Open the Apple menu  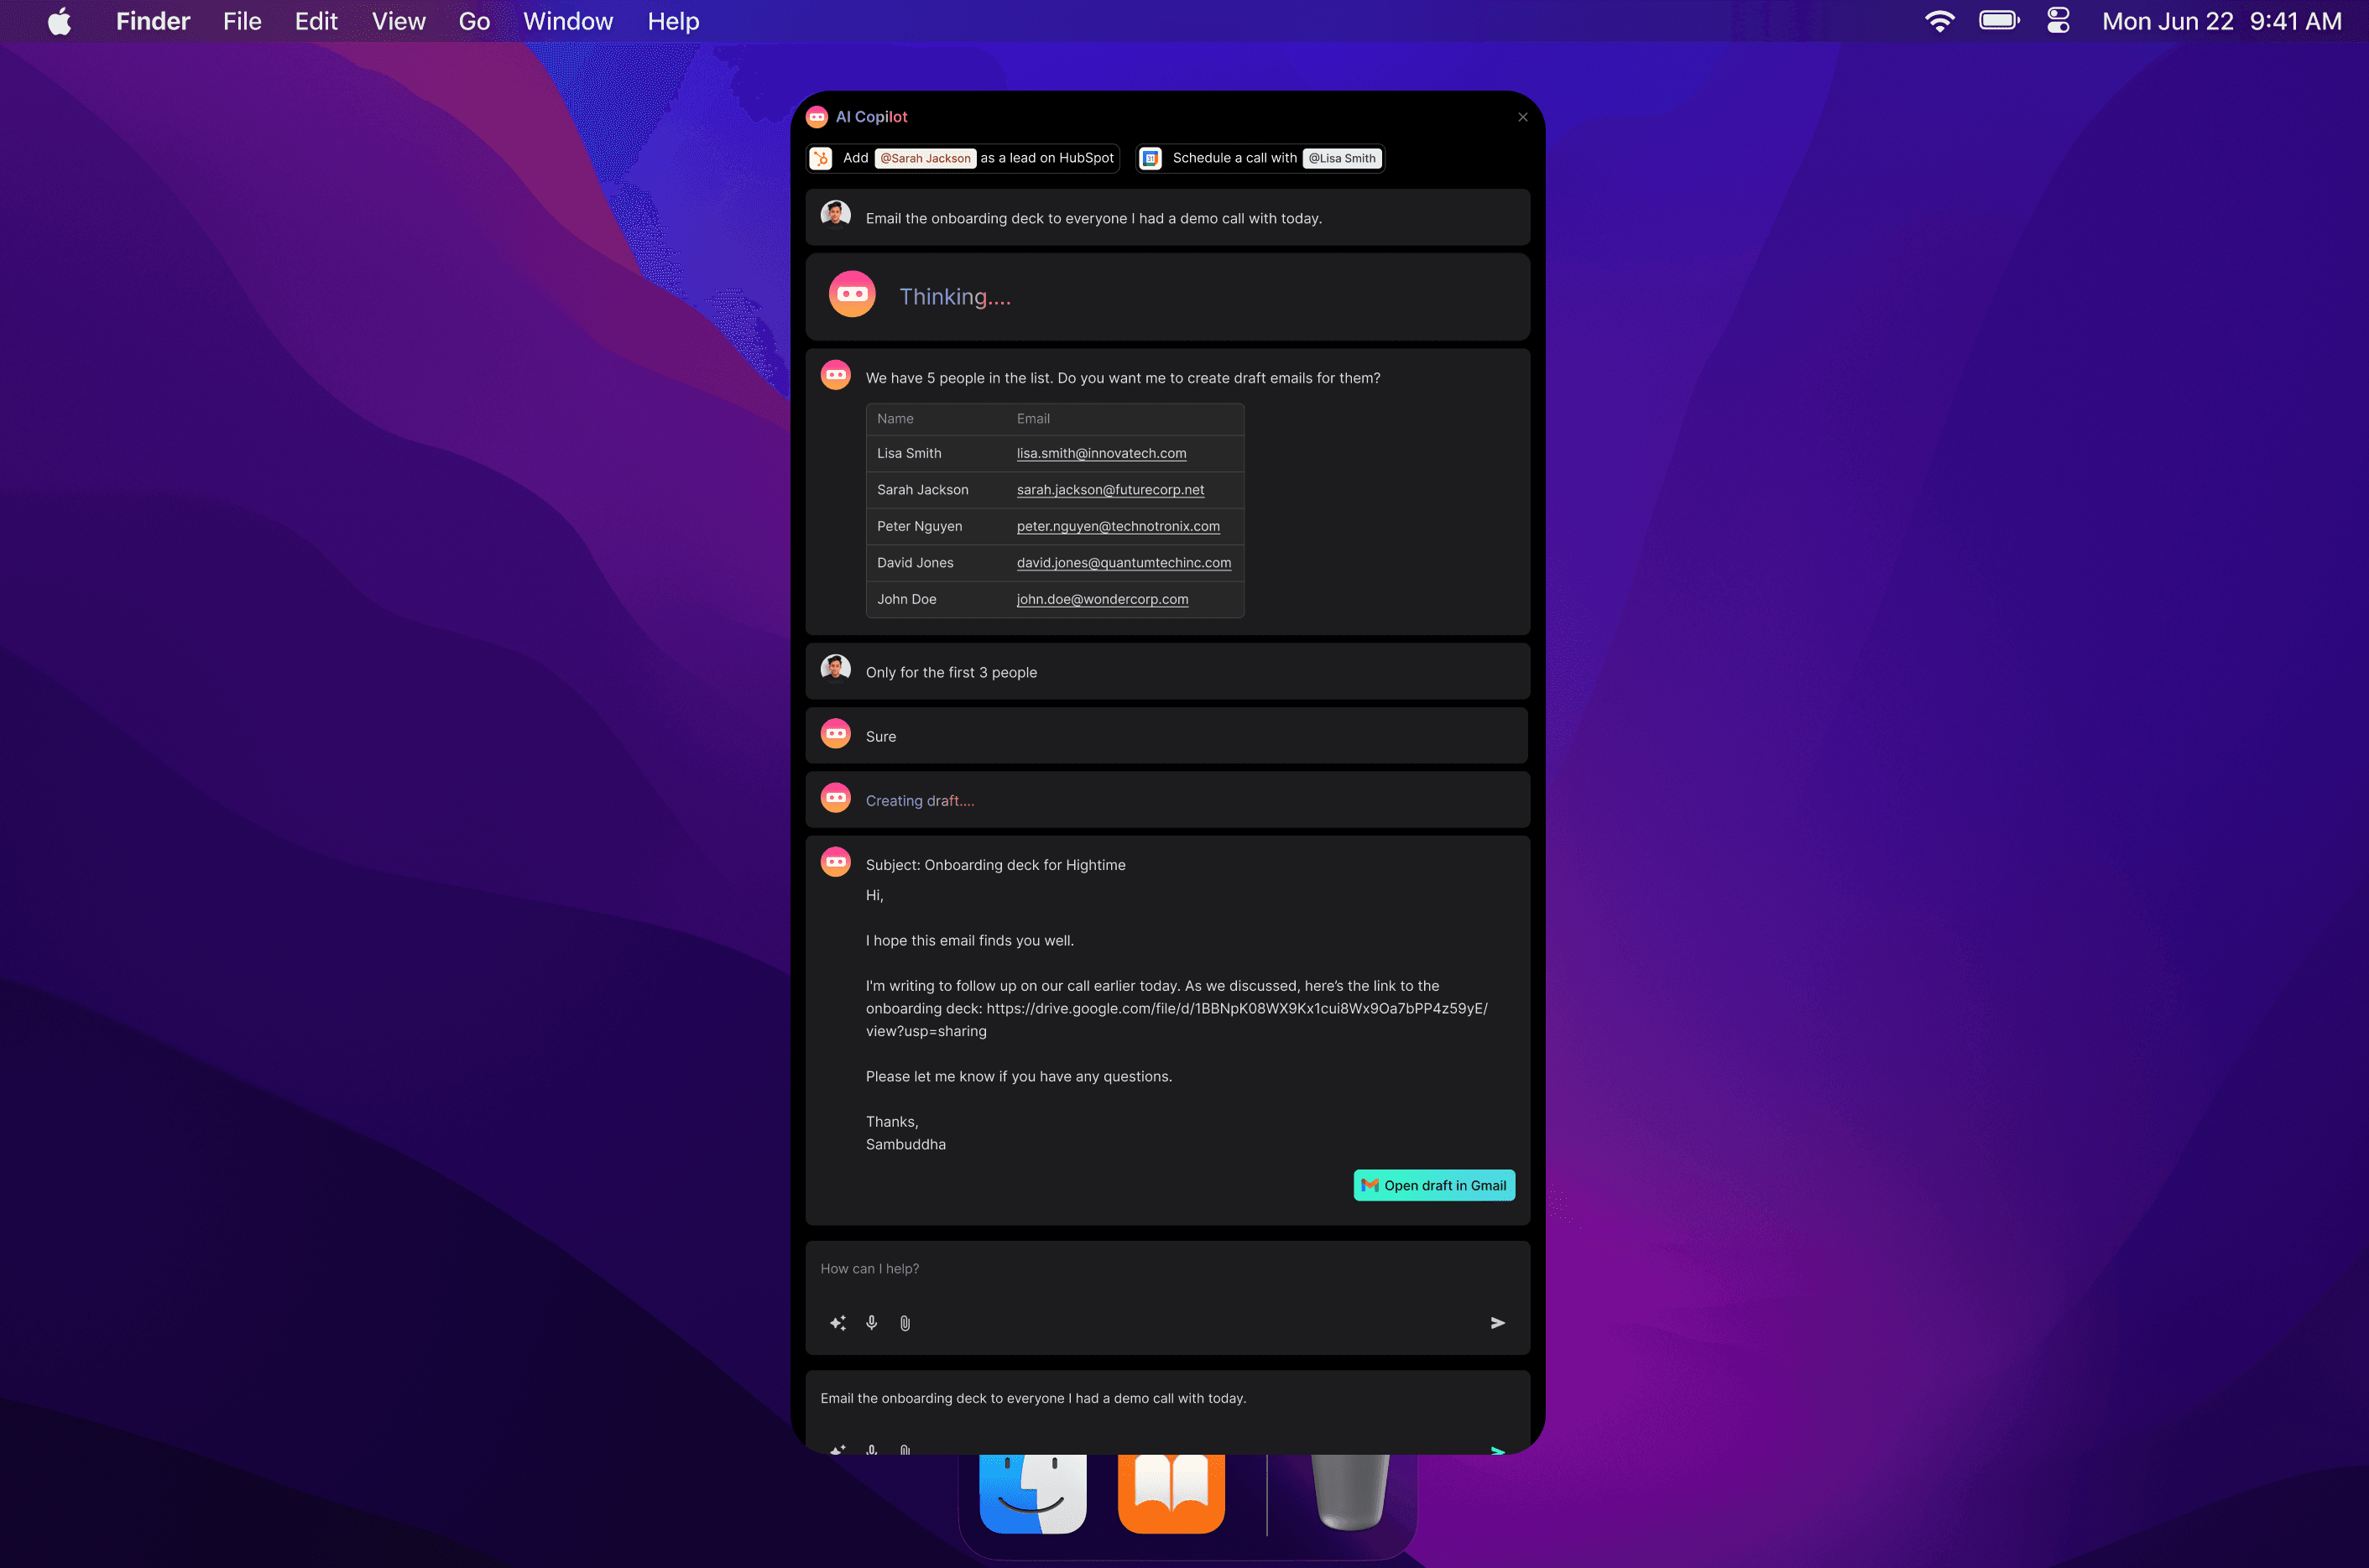click(x=60, y=21)
